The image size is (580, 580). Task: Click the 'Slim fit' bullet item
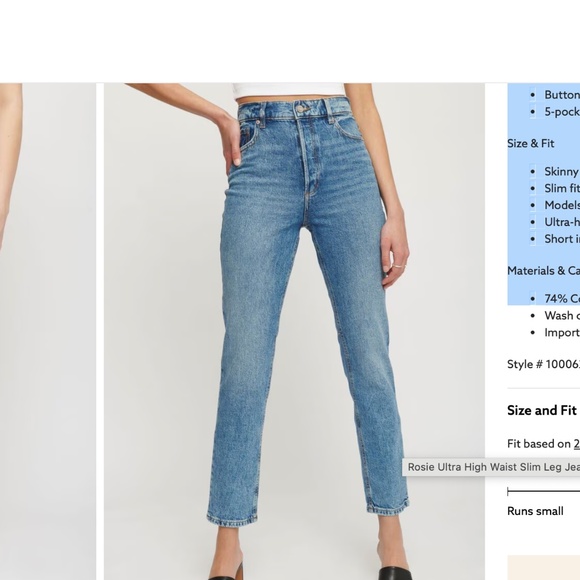coord(562,188)
